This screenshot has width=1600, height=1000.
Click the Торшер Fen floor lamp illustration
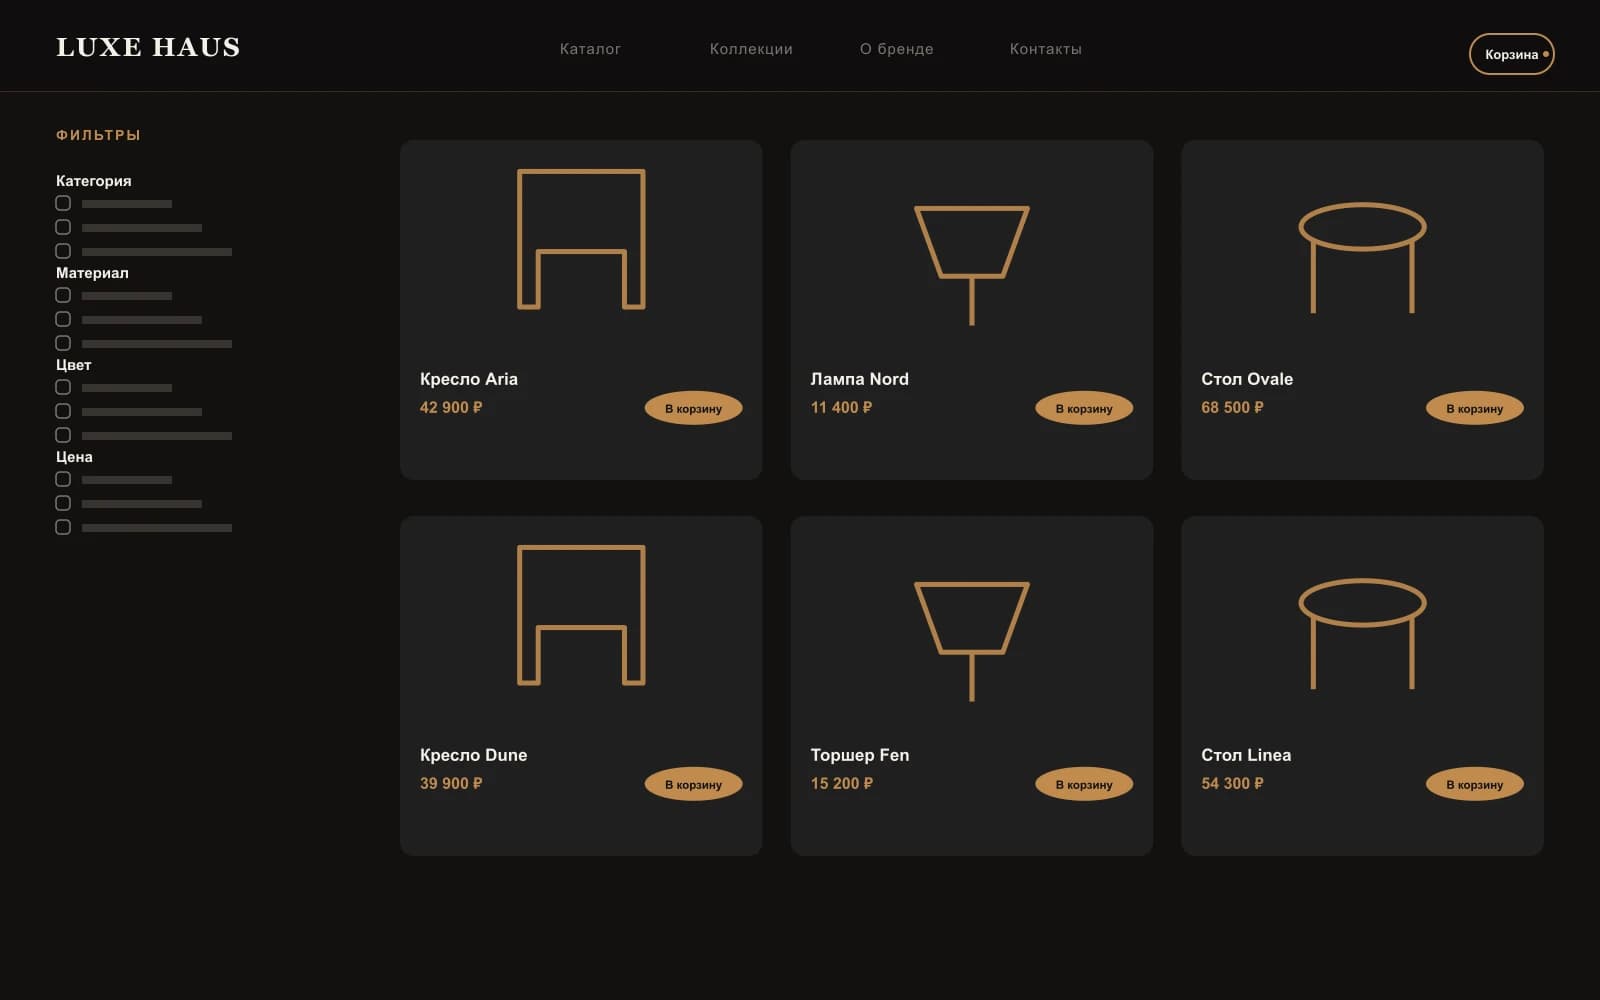[972, 641]
